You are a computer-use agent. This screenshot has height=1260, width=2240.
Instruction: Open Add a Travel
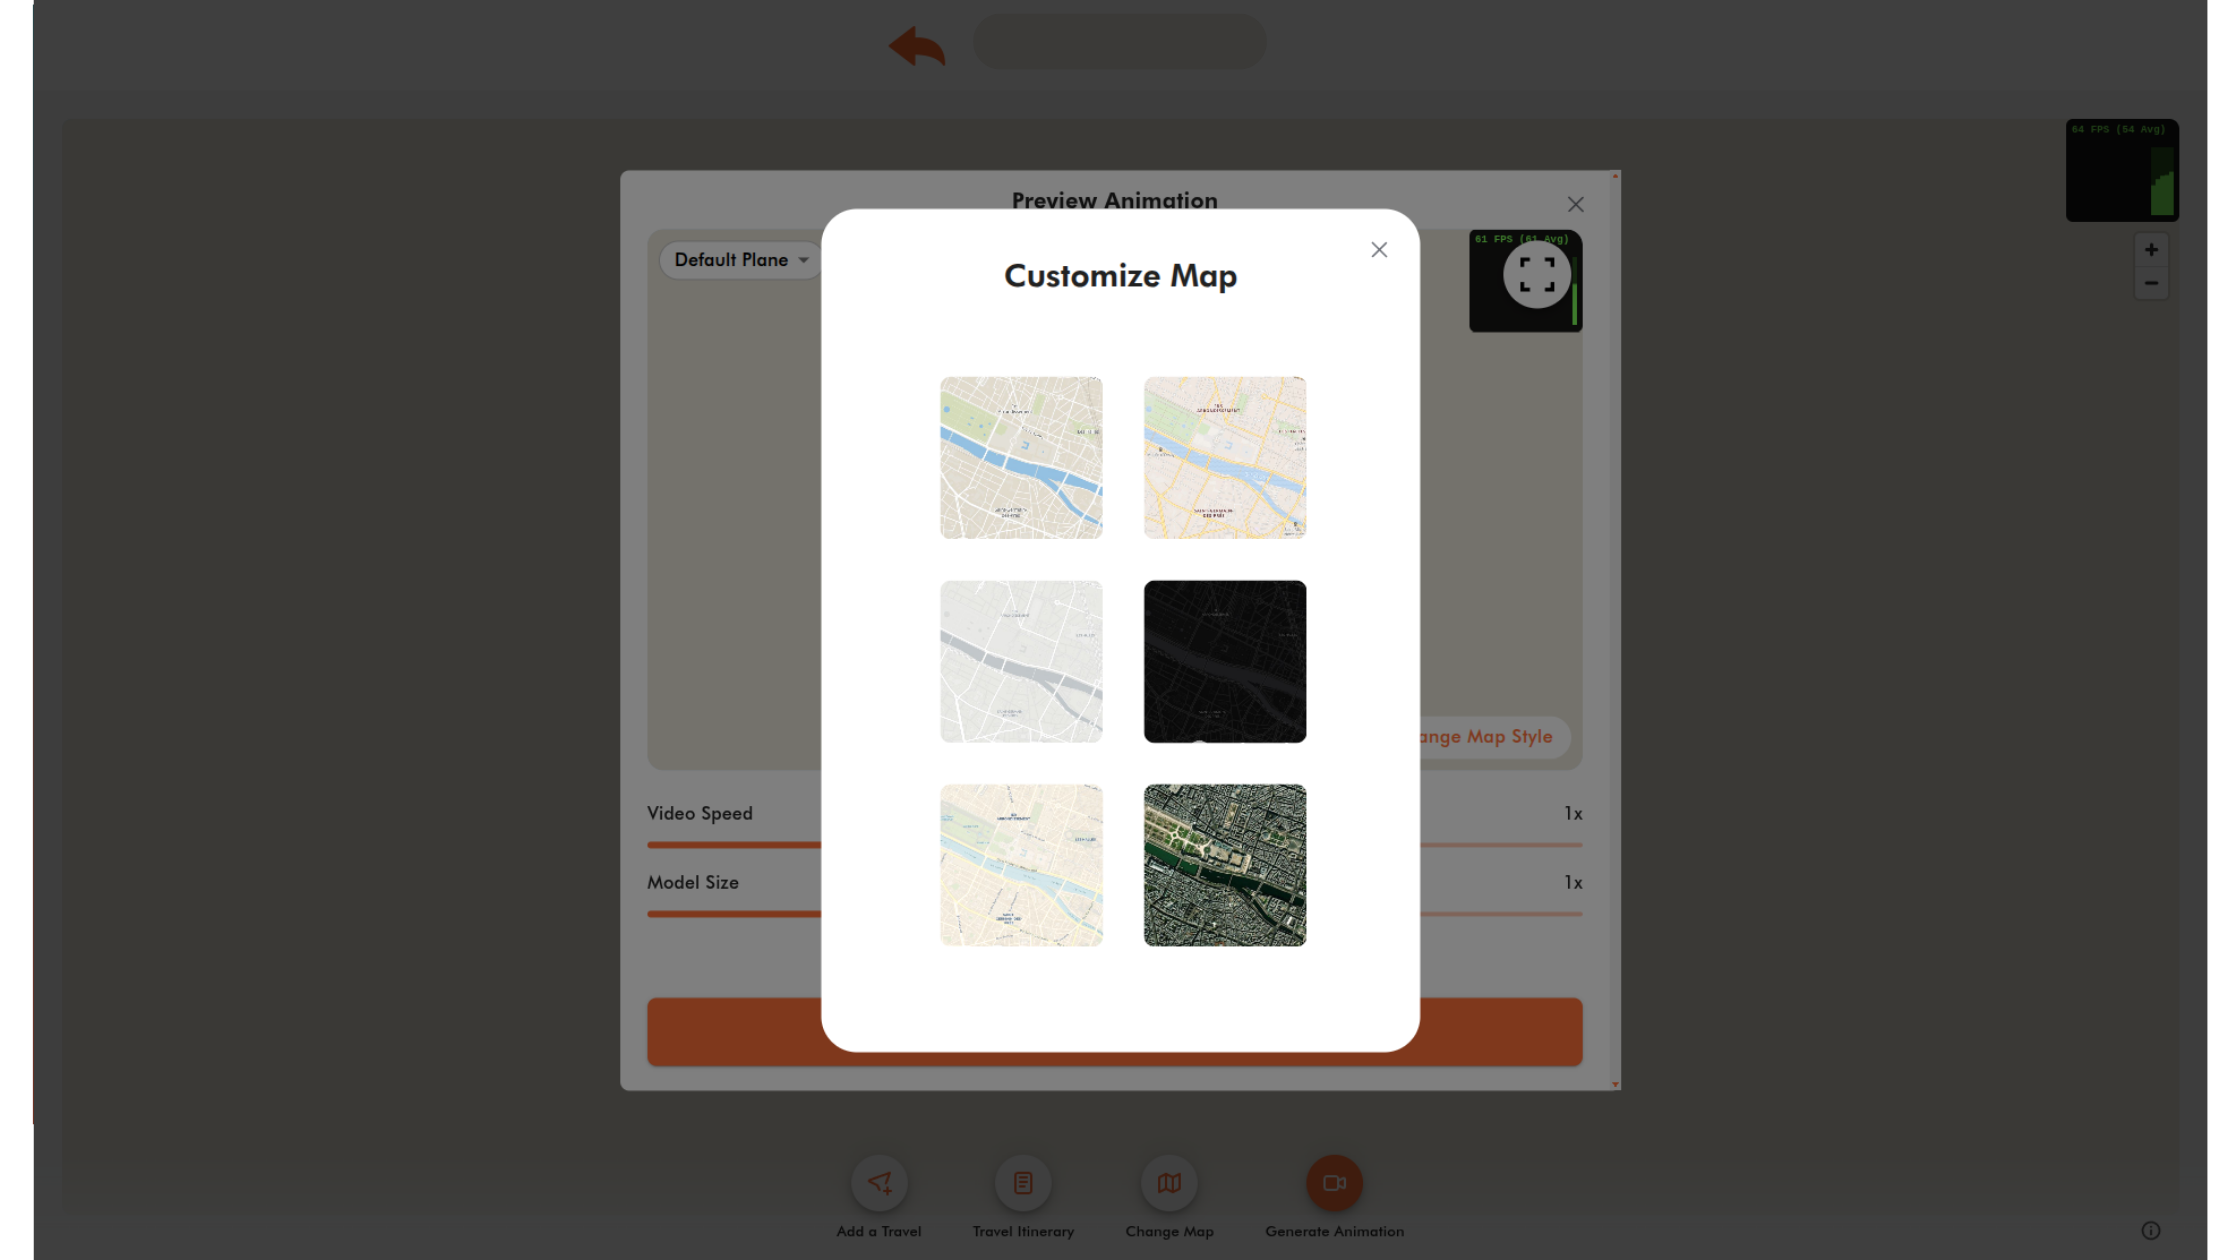point(879,1183)
